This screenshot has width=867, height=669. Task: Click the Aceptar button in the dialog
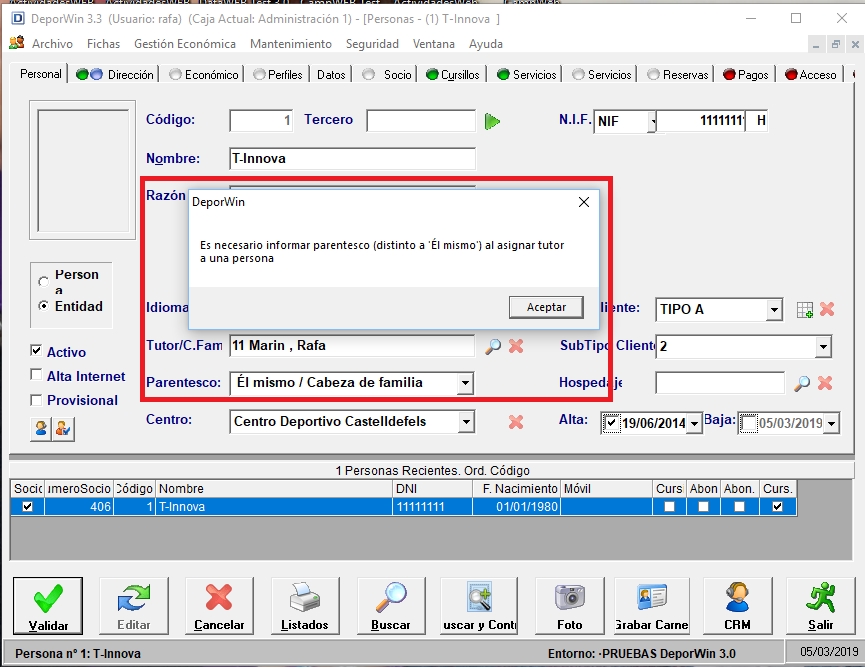click(546, 307)
